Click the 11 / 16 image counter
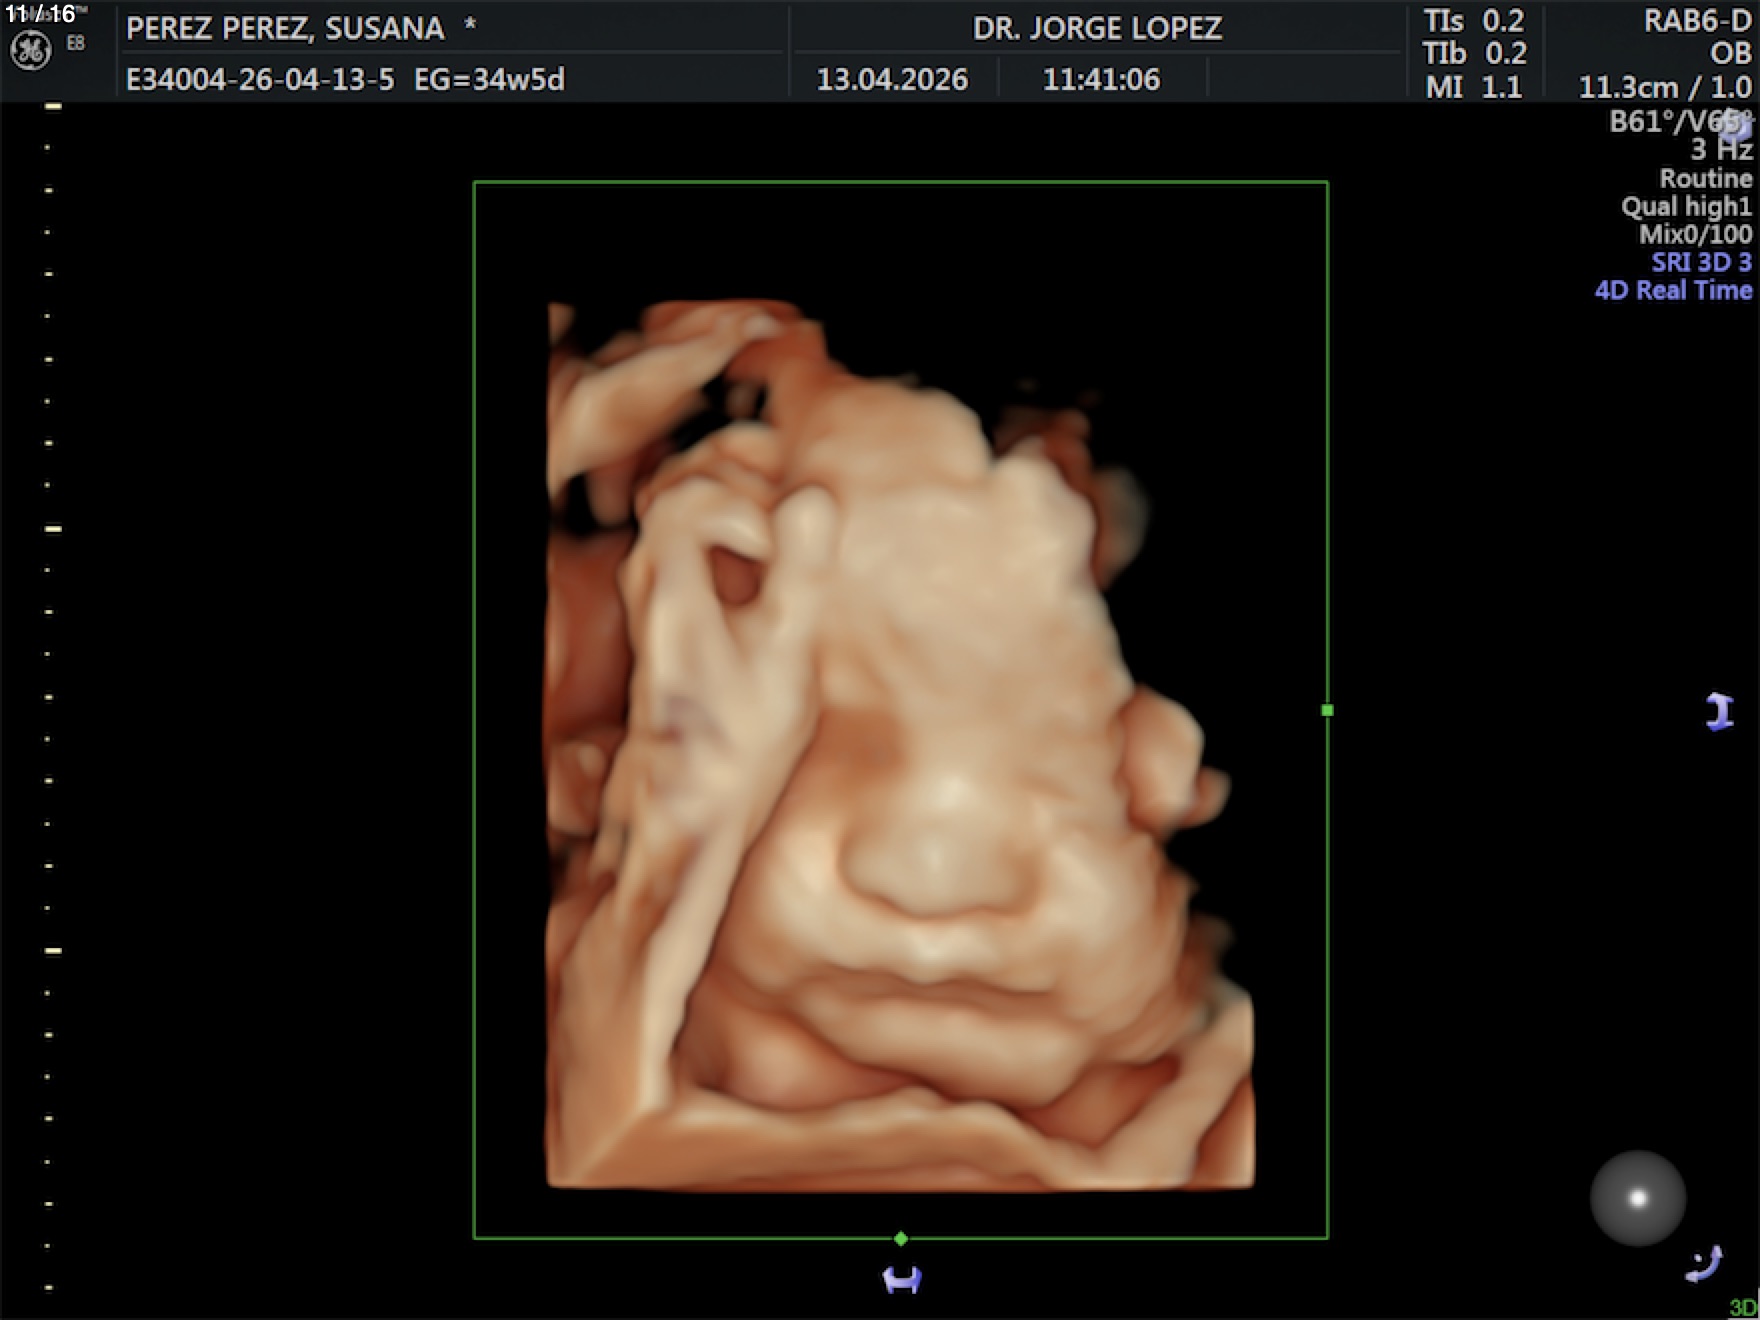The image size is (1760, 1320). (x=40, y=14)
